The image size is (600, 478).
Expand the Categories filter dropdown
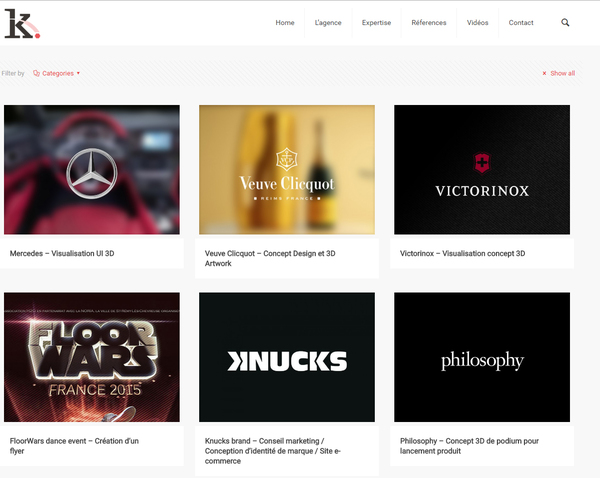57,73
